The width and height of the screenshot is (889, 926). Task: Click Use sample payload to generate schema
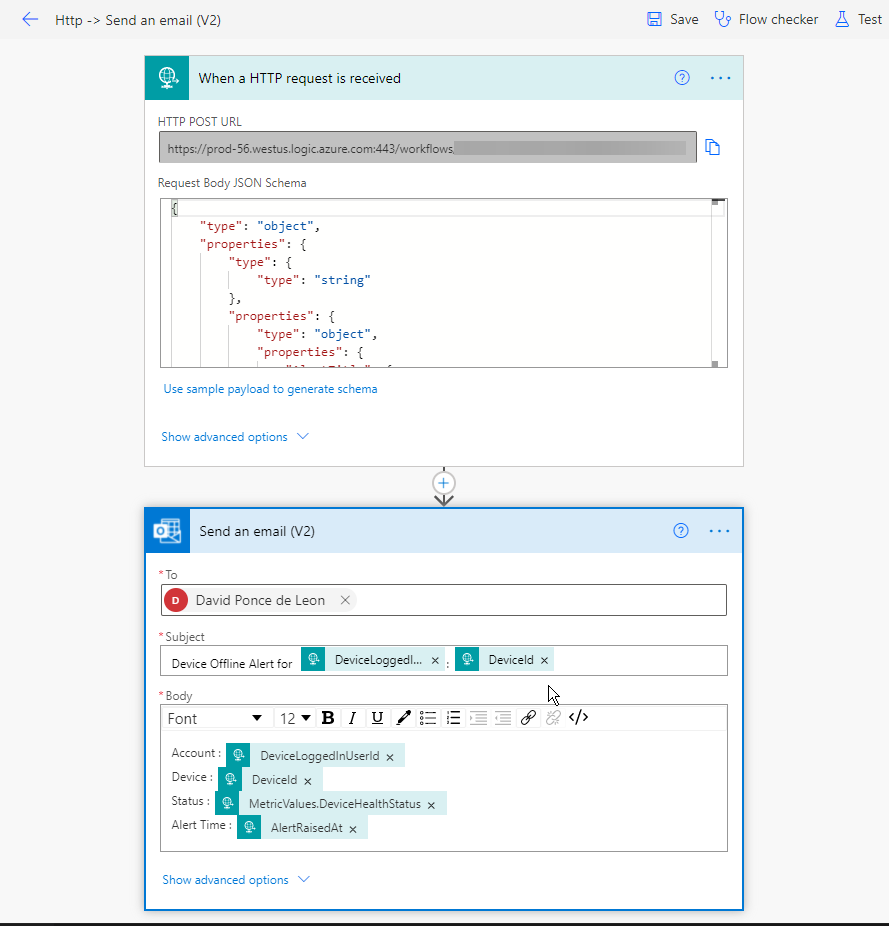(x=270, y=389)
